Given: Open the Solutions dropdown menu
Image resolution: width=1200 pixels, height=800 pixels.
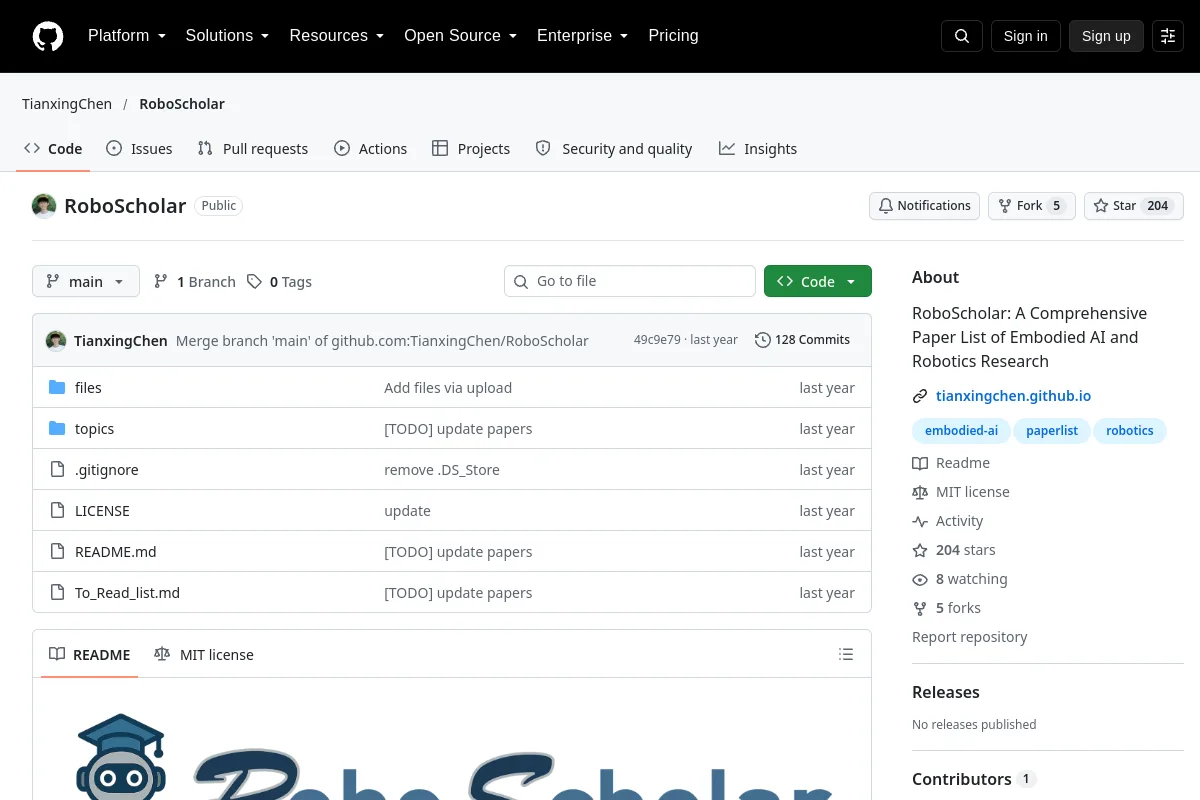Looking at the screenshot, I should (227, 36).
